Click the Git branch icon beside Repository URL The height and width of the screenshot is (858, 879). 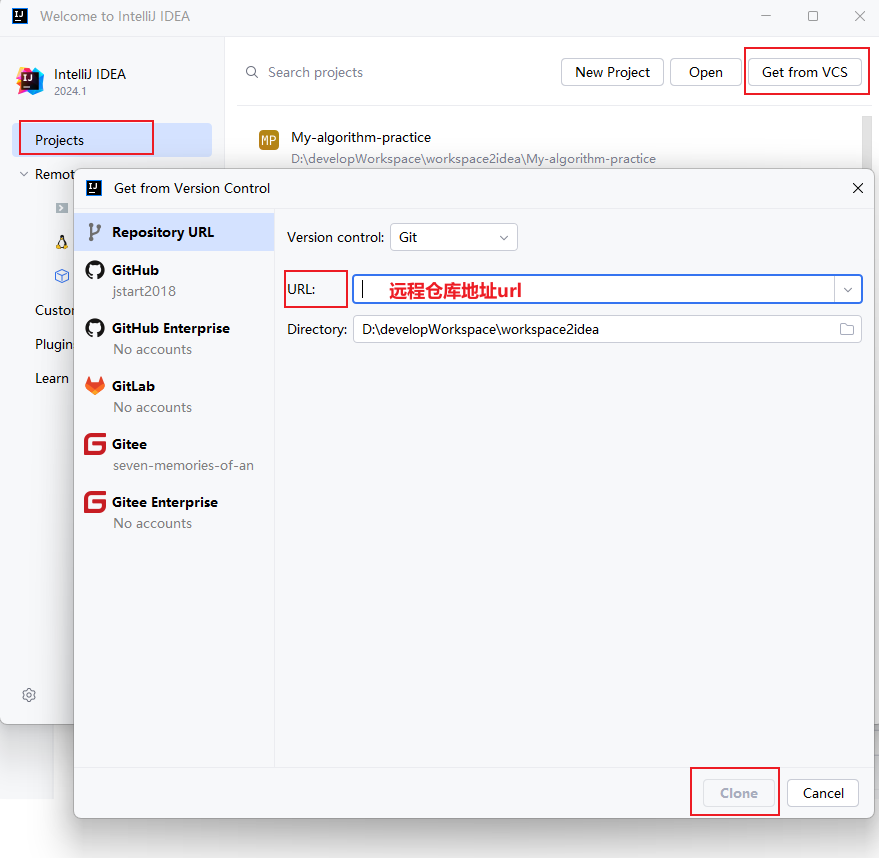[95, 232]
